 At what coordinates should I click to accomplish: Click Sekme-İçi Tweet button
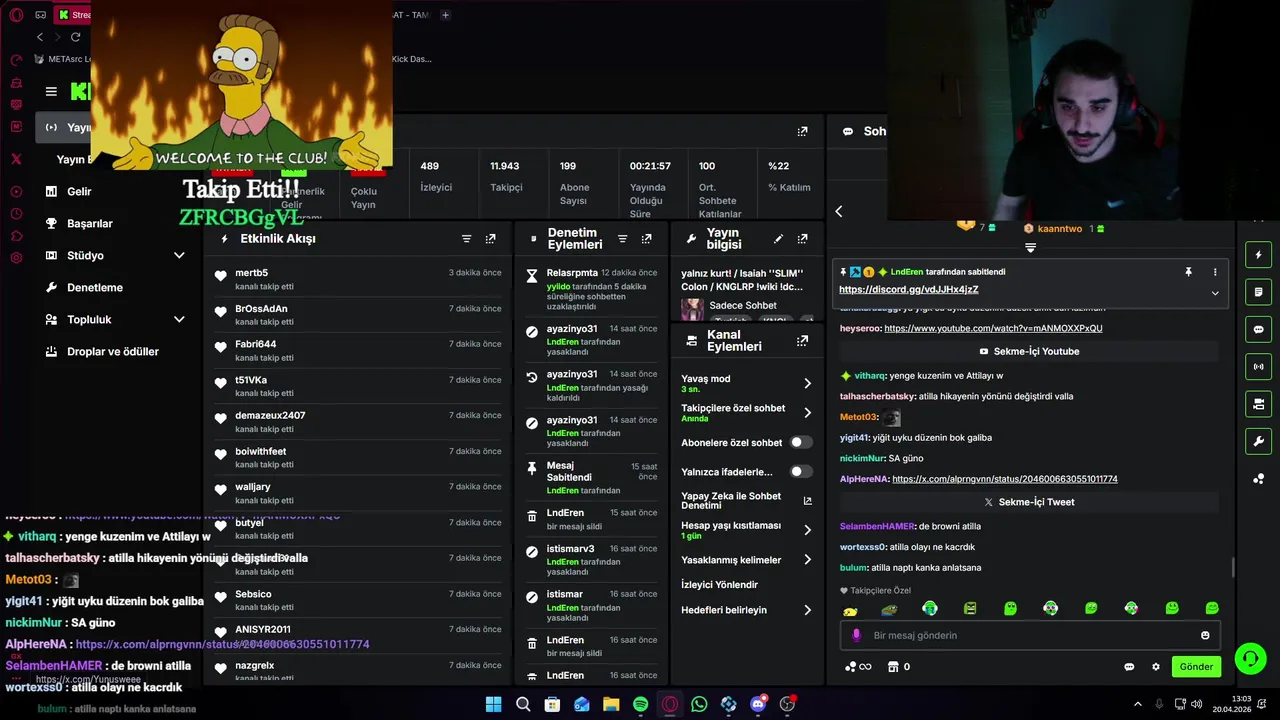click(x=1028, y=502)
